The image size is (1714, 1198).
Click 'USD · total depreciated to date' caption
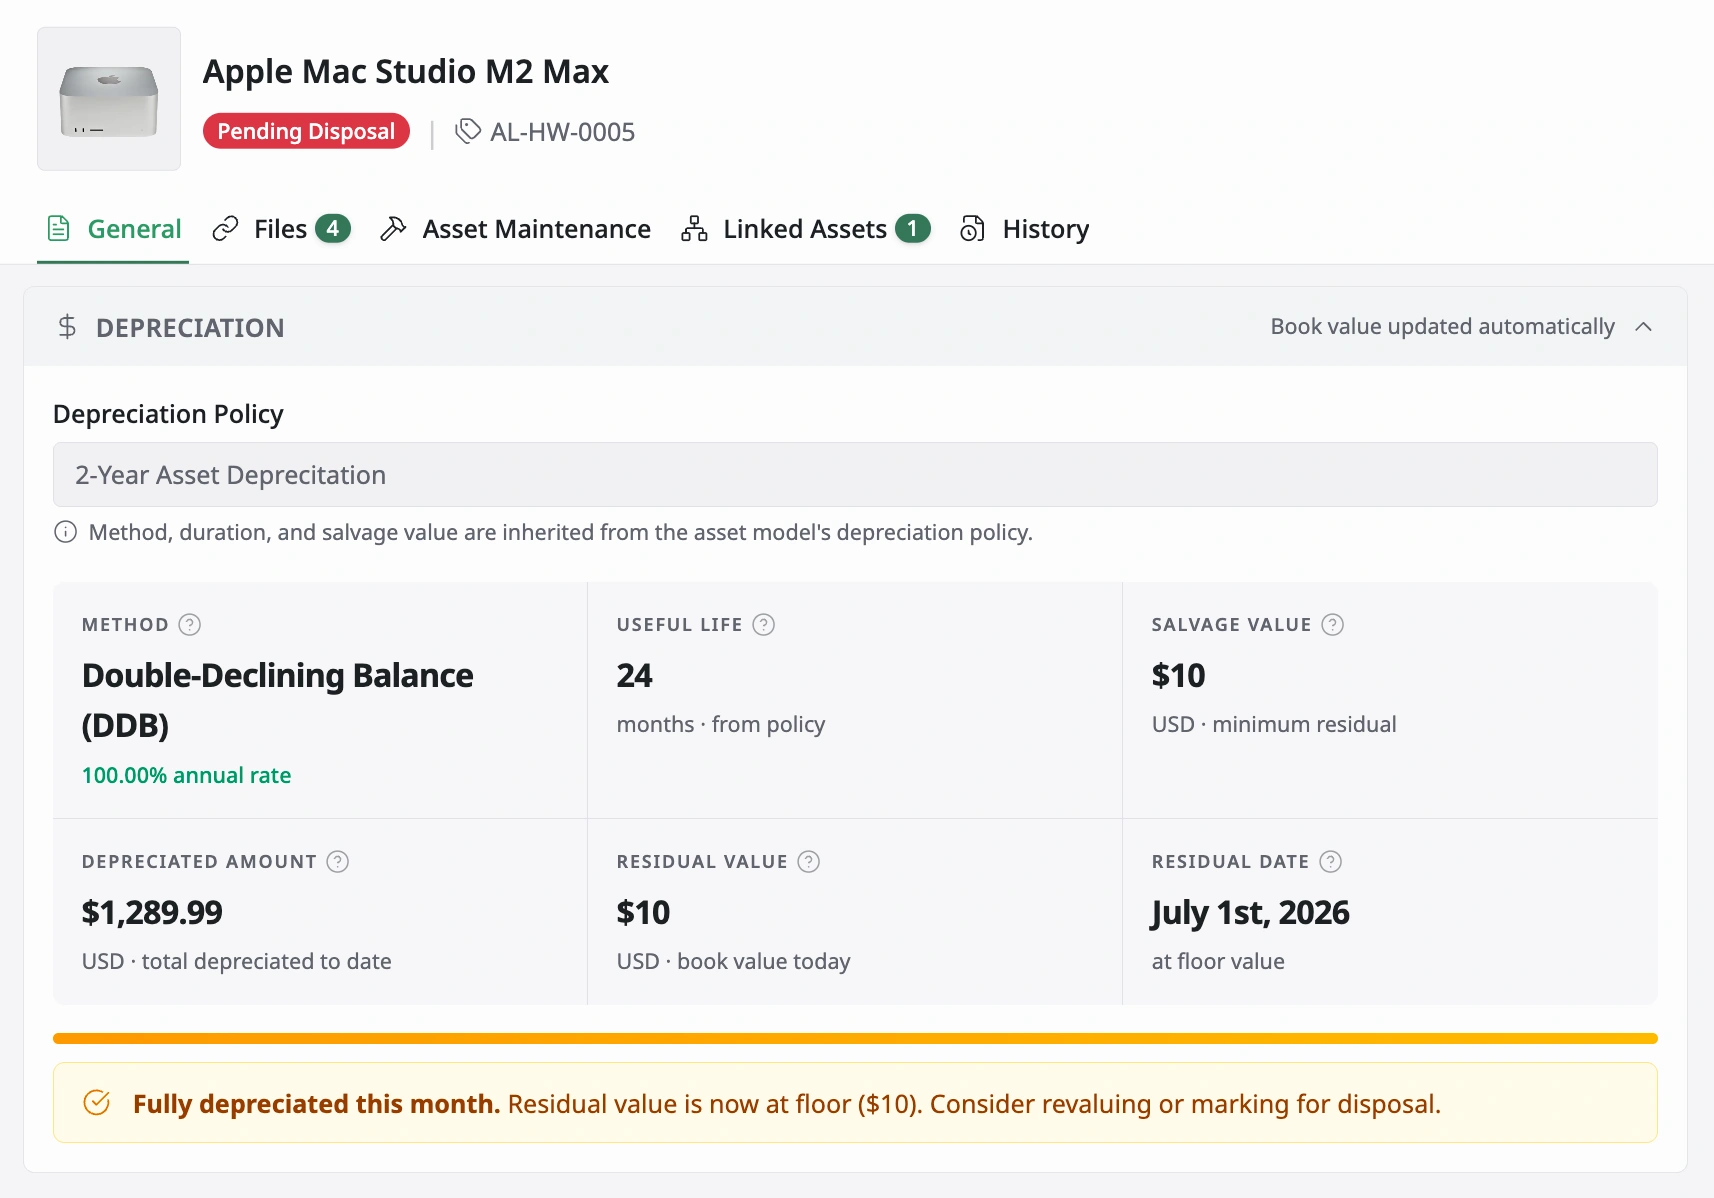pos(236,961)
